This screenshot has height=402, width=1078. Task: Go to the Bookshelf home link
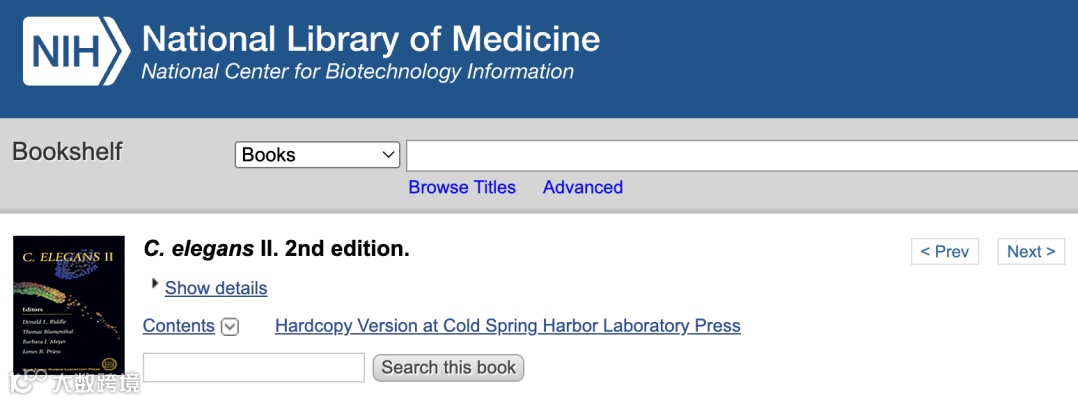[x=67, y=152]
